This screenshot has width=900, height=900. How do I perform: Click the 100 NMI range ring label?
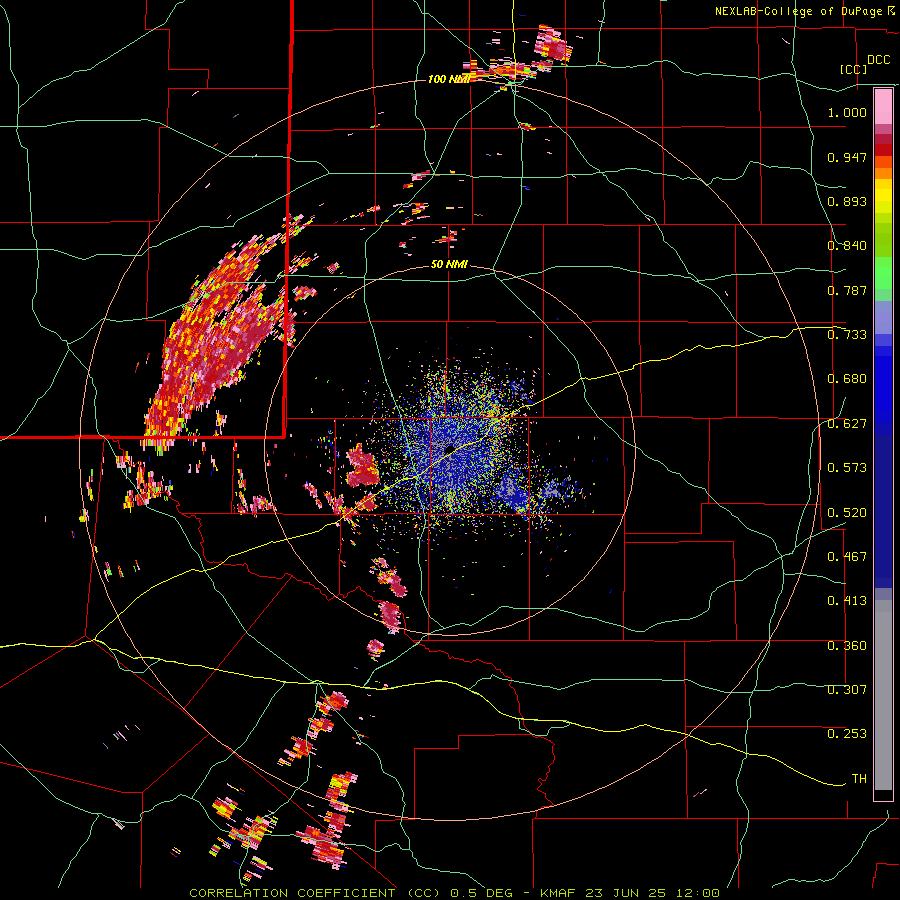pyautogui.click(x=448, y=79)
